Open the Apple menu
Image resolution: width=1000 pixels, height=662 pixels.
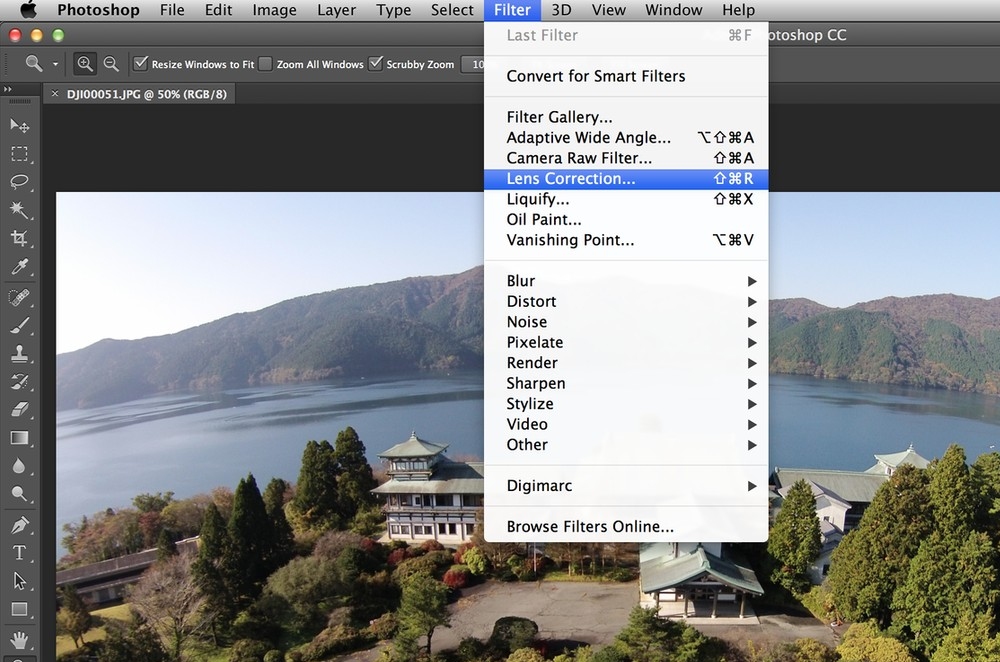click(29, 10)
